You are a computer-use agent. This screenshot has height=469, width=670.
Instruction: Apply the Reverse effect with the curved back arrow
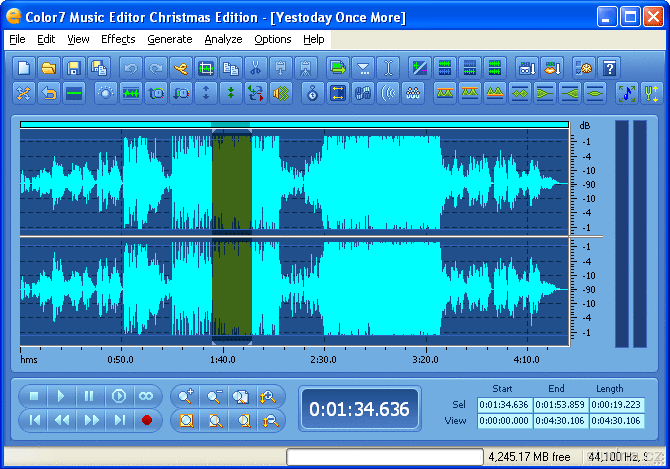tap(48, 93)
